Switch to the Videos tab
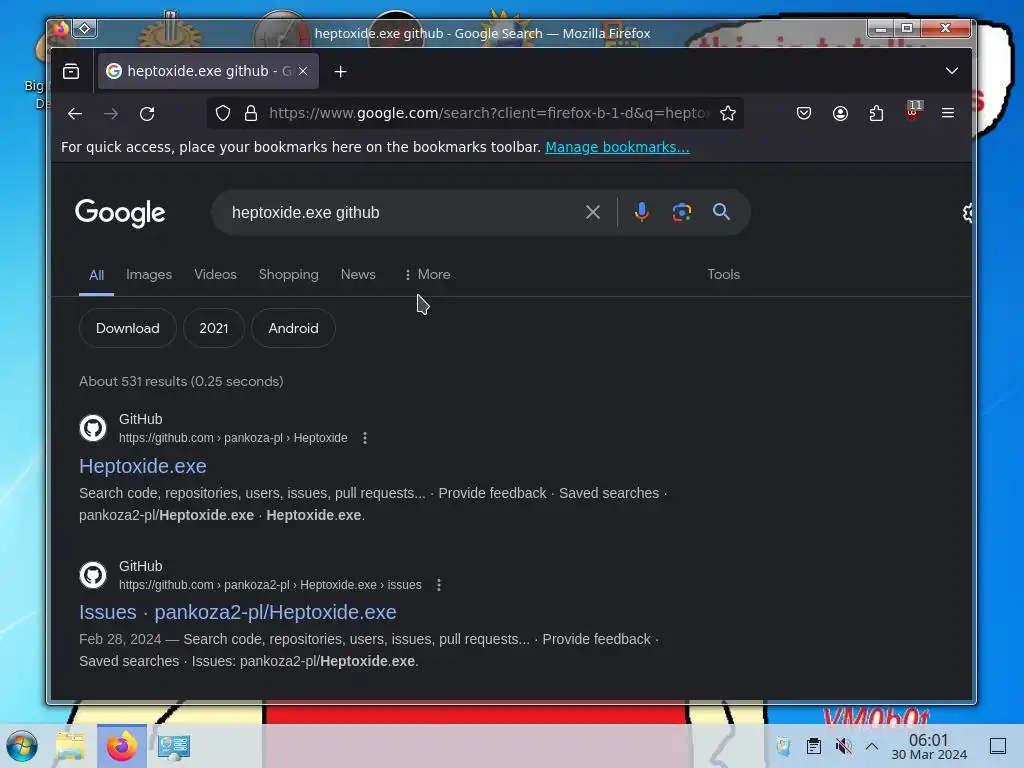Image resolution: width=1024 pixels, height=768 pixels. pyautogui.click(x=216, y=275)
